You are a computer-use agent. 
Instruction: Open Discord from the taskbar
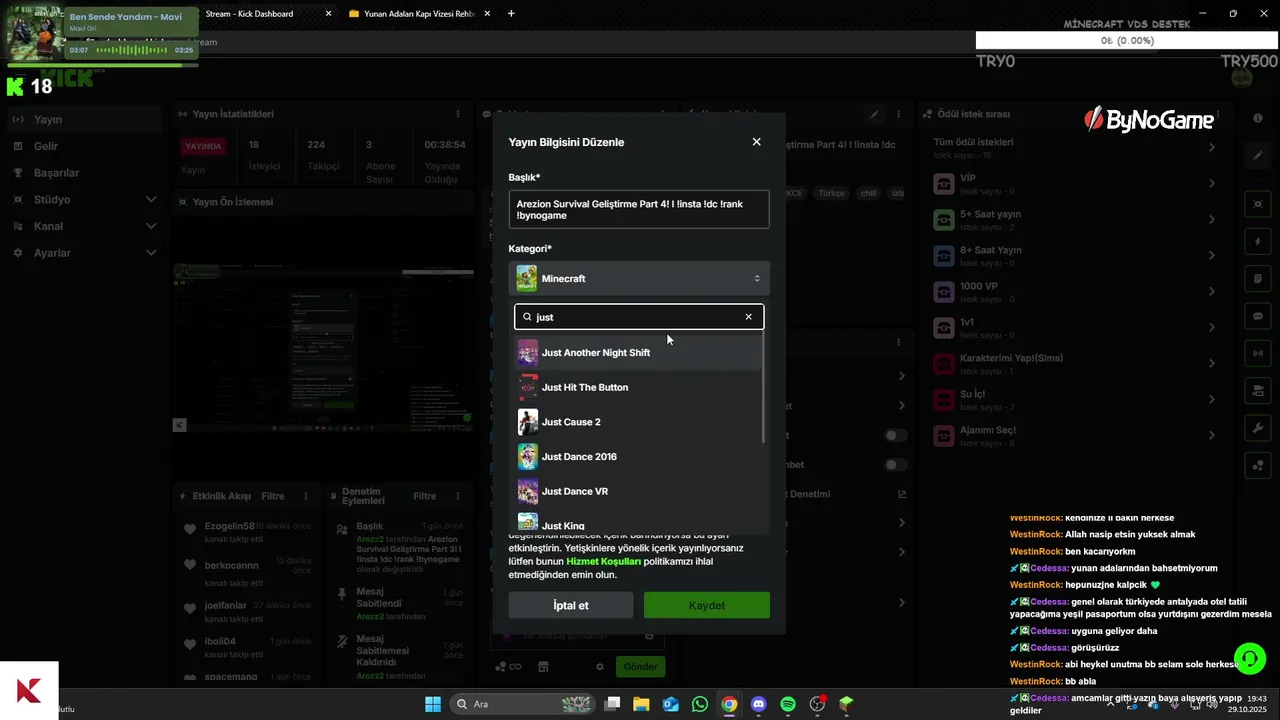[758, 704]
